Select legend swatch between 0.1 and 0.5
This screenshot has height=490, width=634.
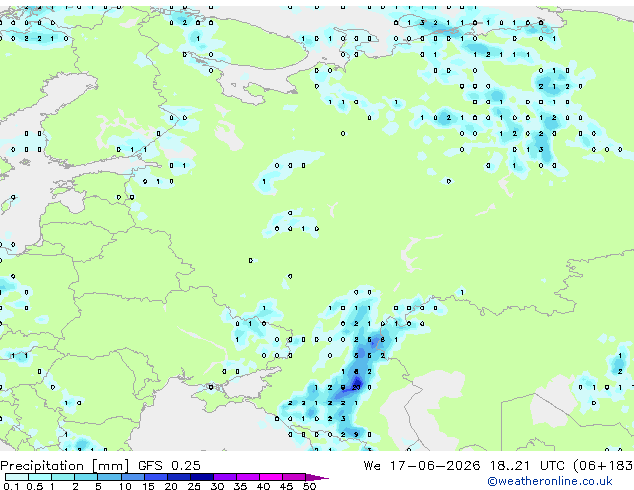[x=17, y=477]
